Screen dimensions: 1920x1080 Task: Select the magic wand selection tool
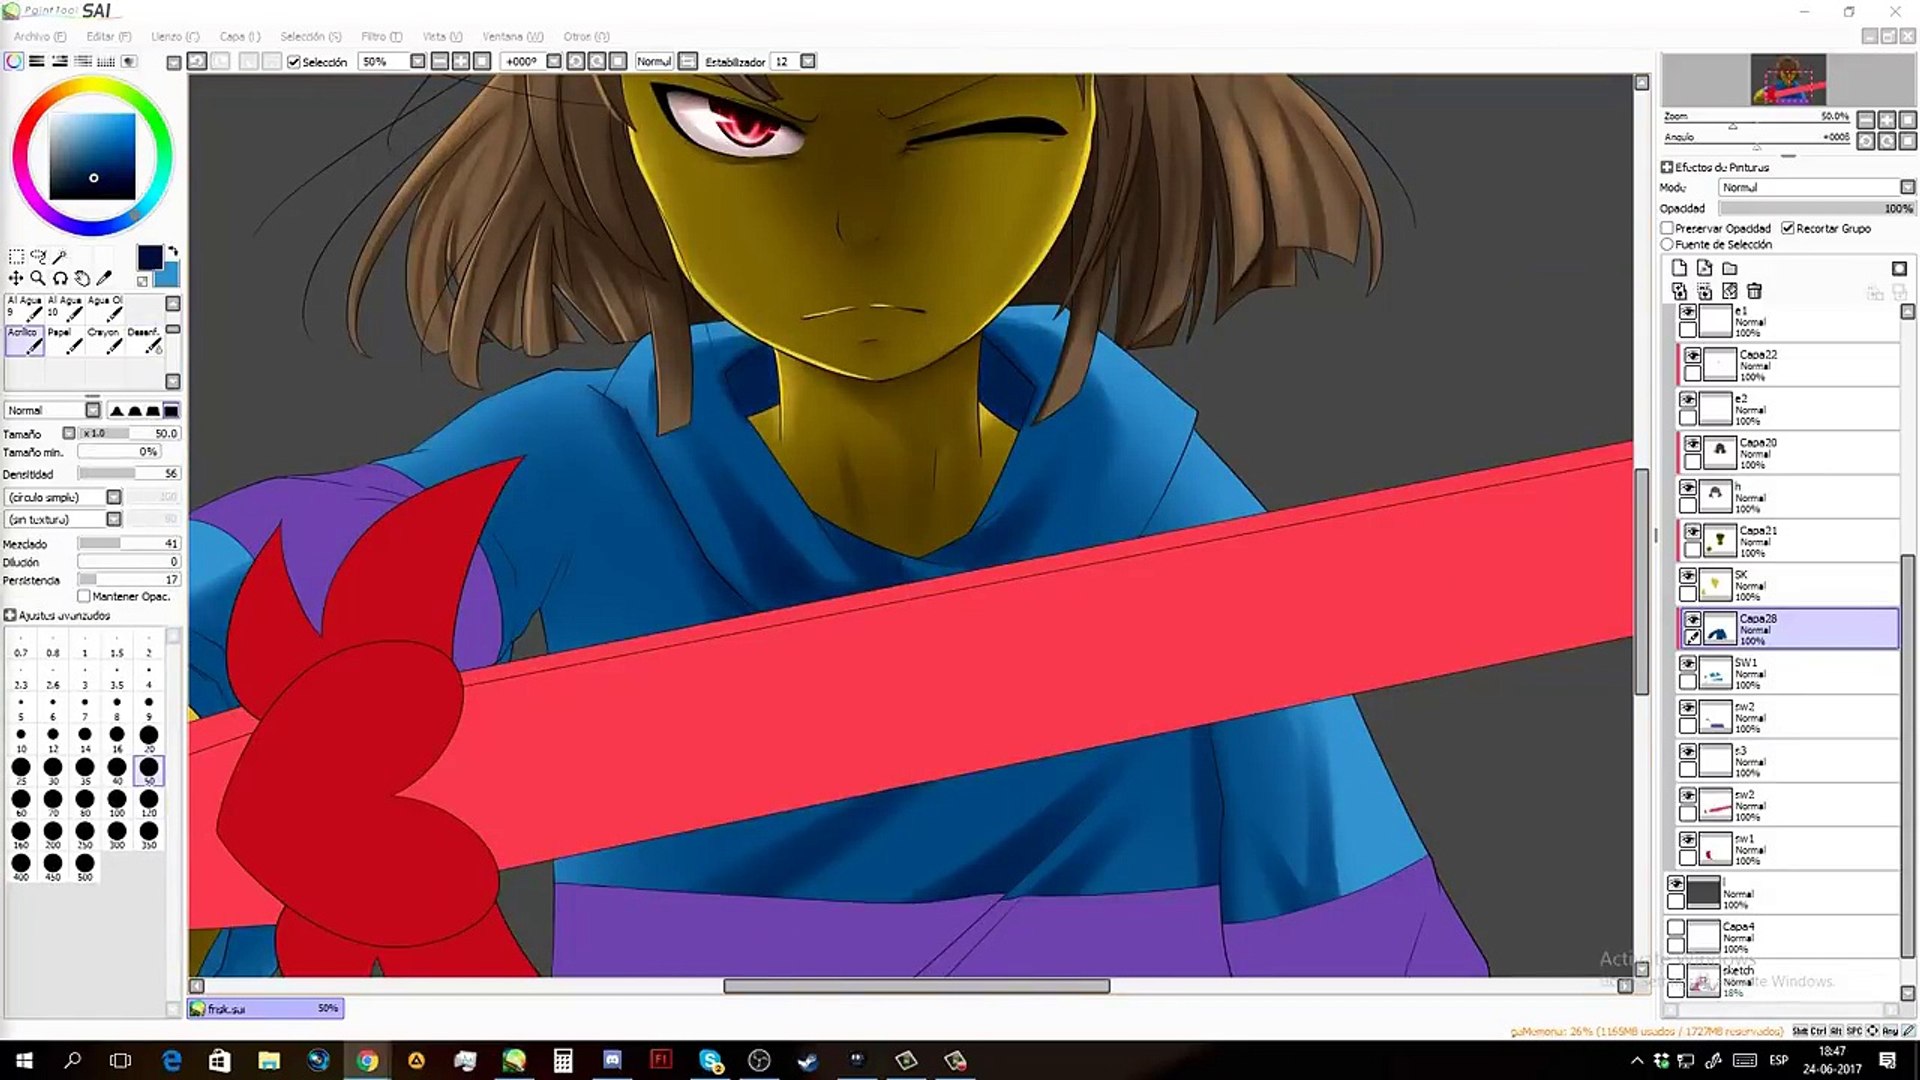point(60,257)
